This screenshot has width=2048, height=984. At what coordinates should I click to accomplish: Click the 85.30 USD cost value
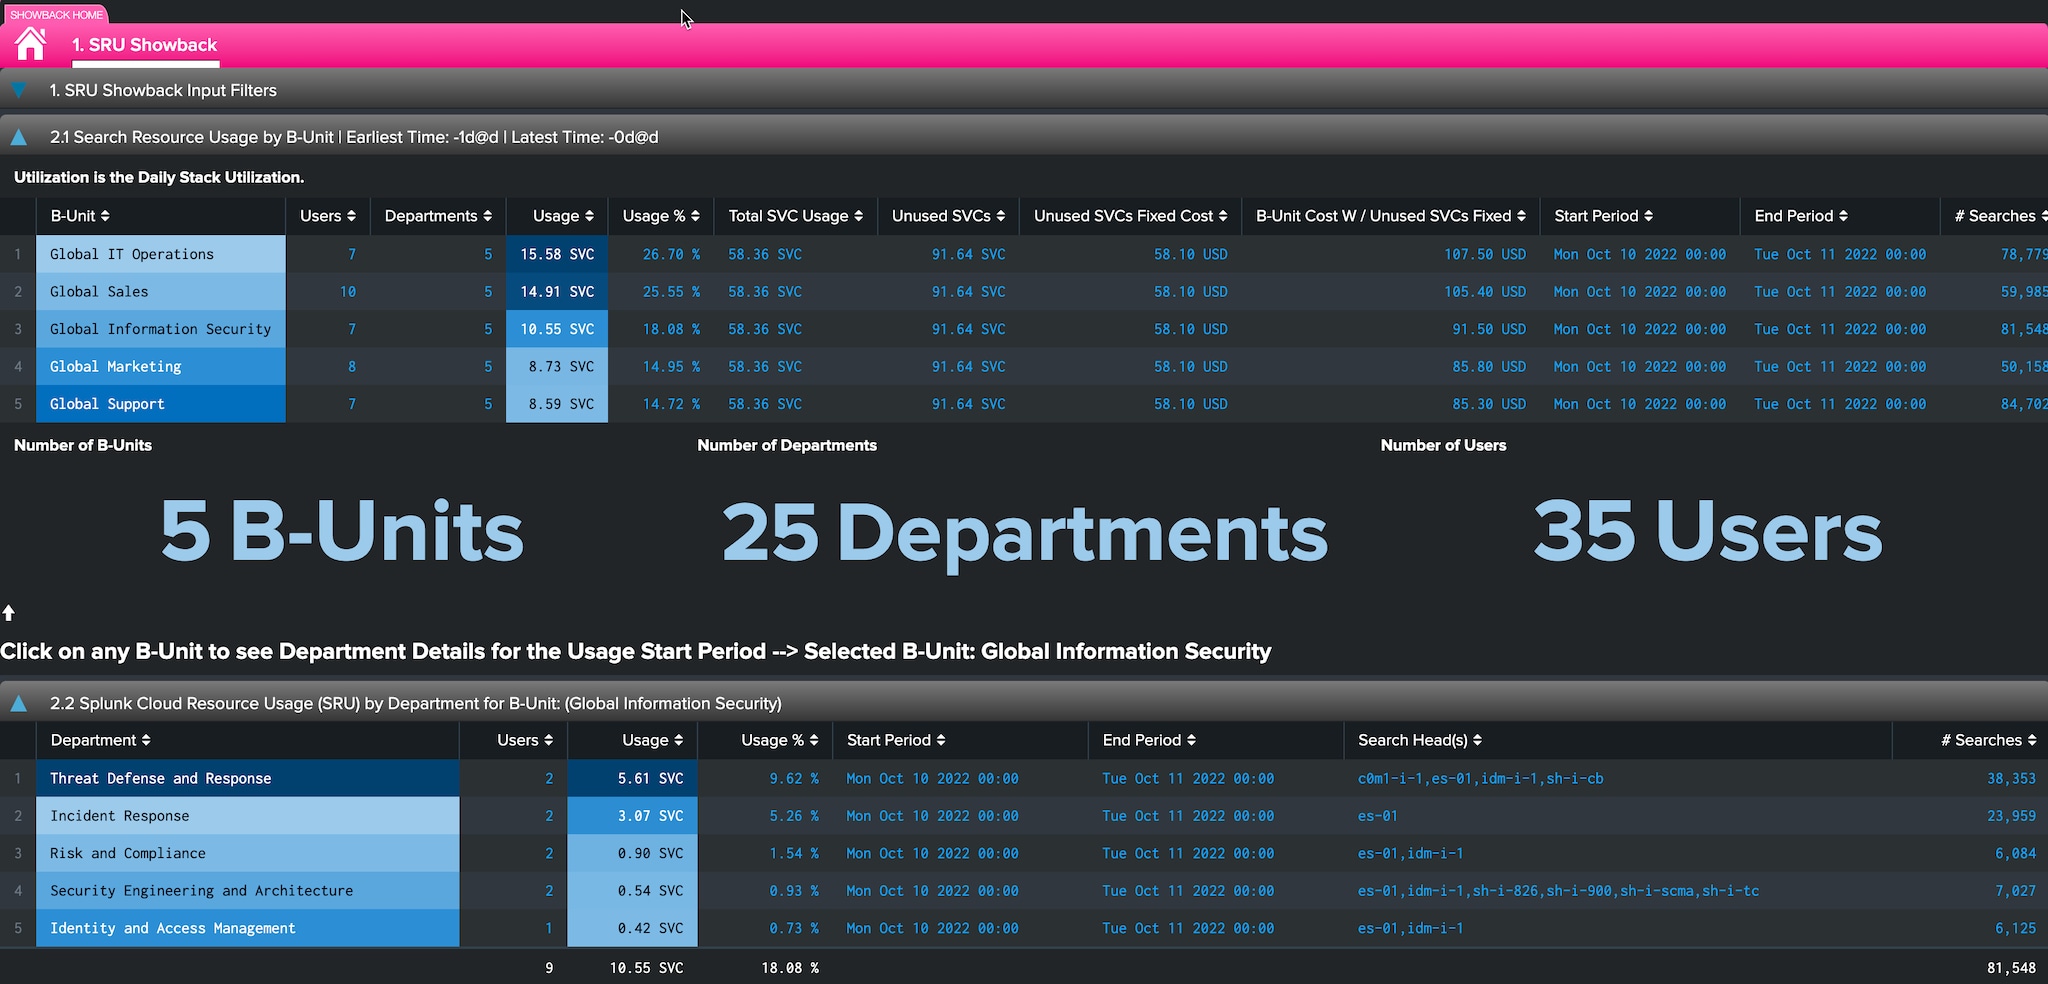click(1489, 404)
